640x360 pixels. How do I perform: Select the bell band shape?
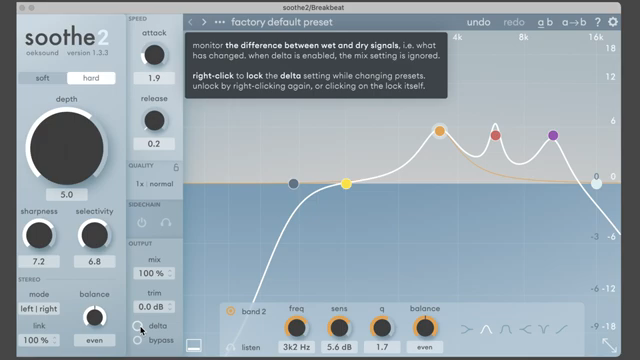486,329
